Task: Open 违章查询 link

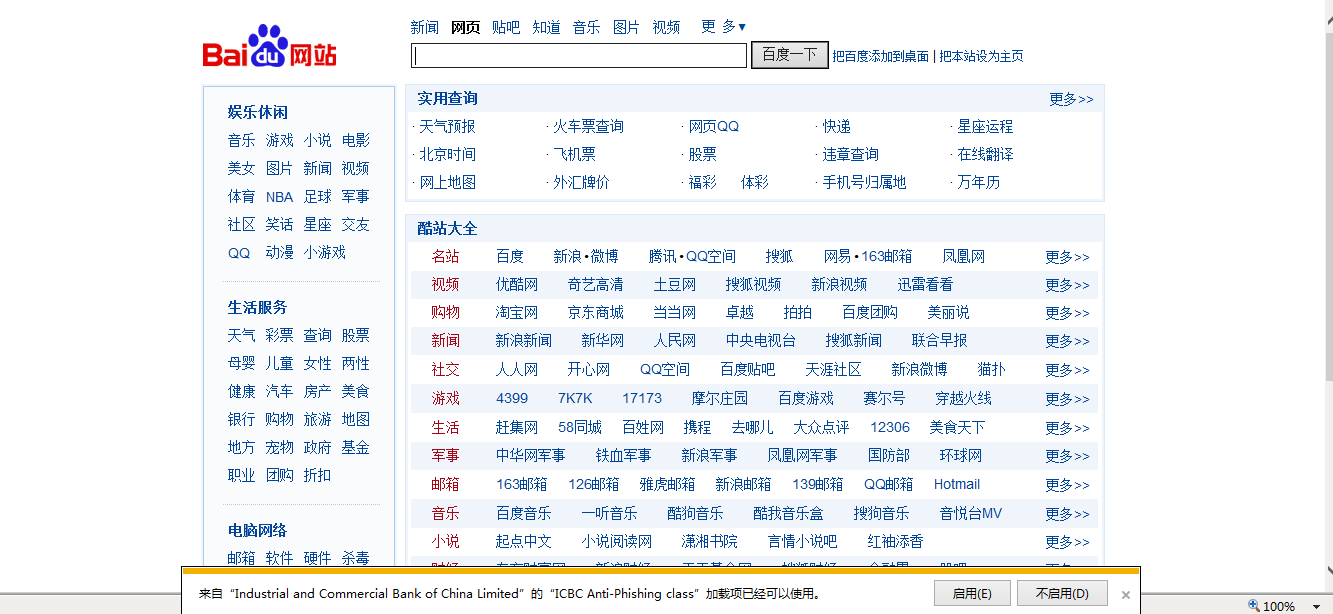Action: [851, 154]
